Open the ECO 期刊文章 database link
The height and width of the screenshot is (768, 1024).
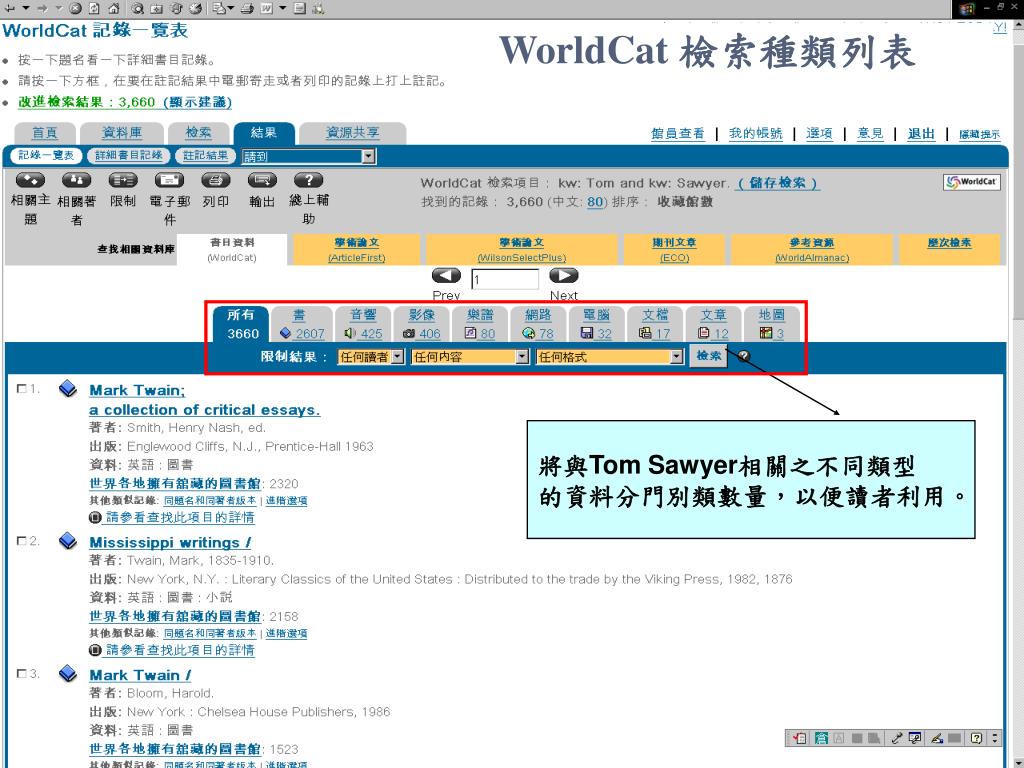click(674, 249)
